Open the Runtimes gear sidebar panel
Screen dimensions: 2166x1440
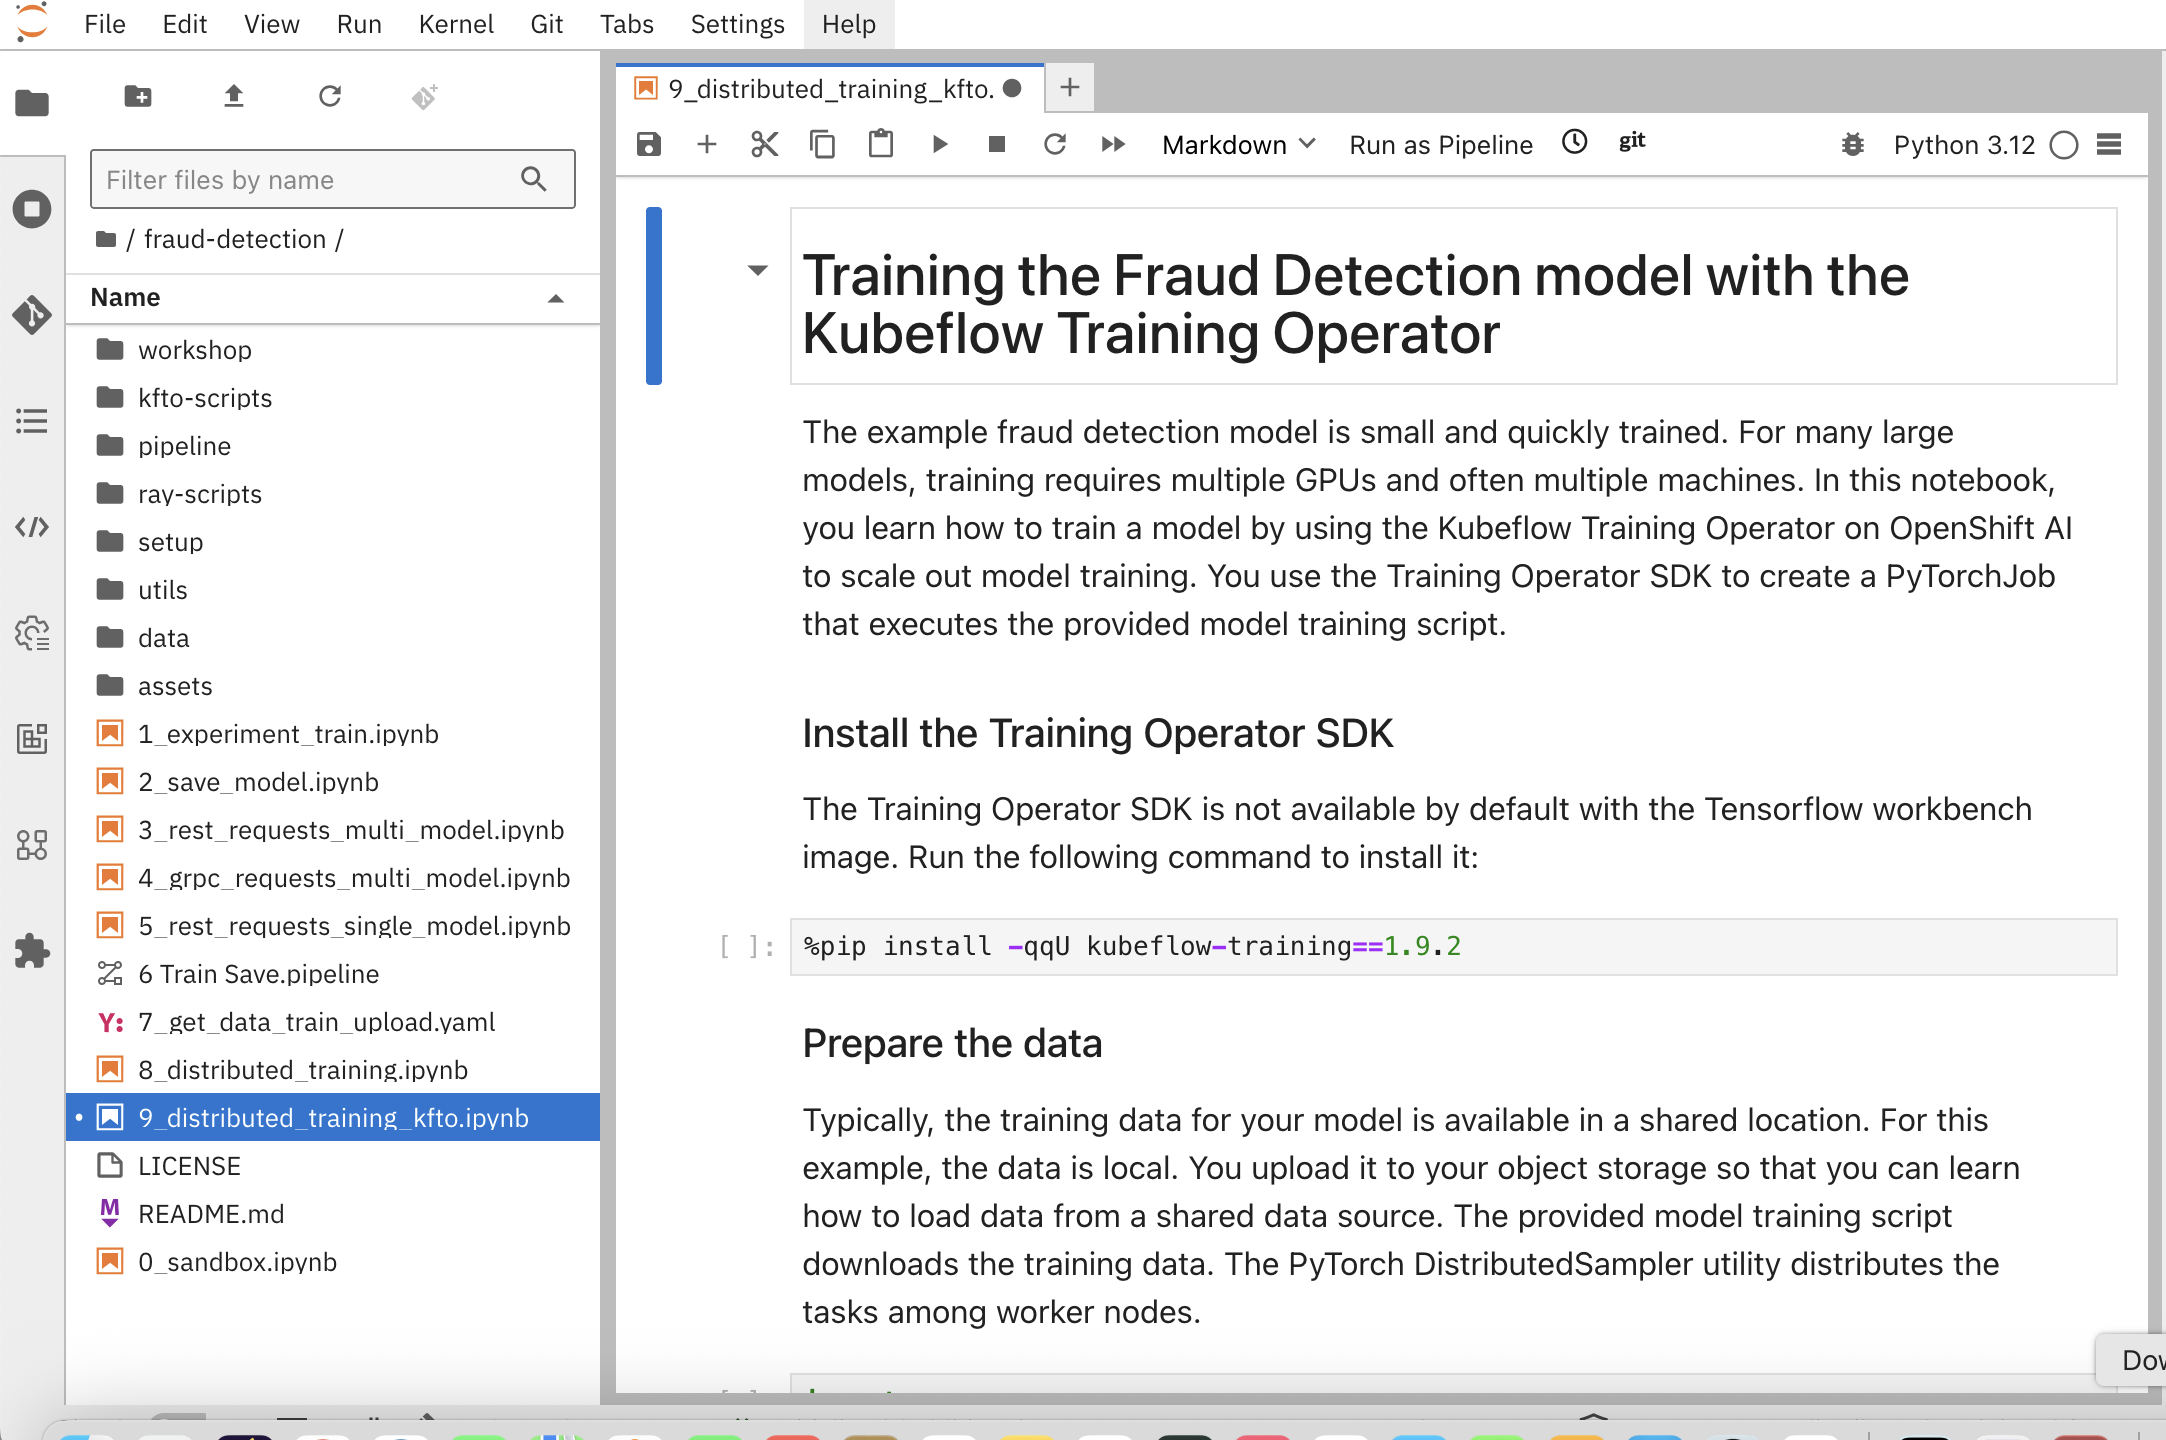(x=32, y=633)
